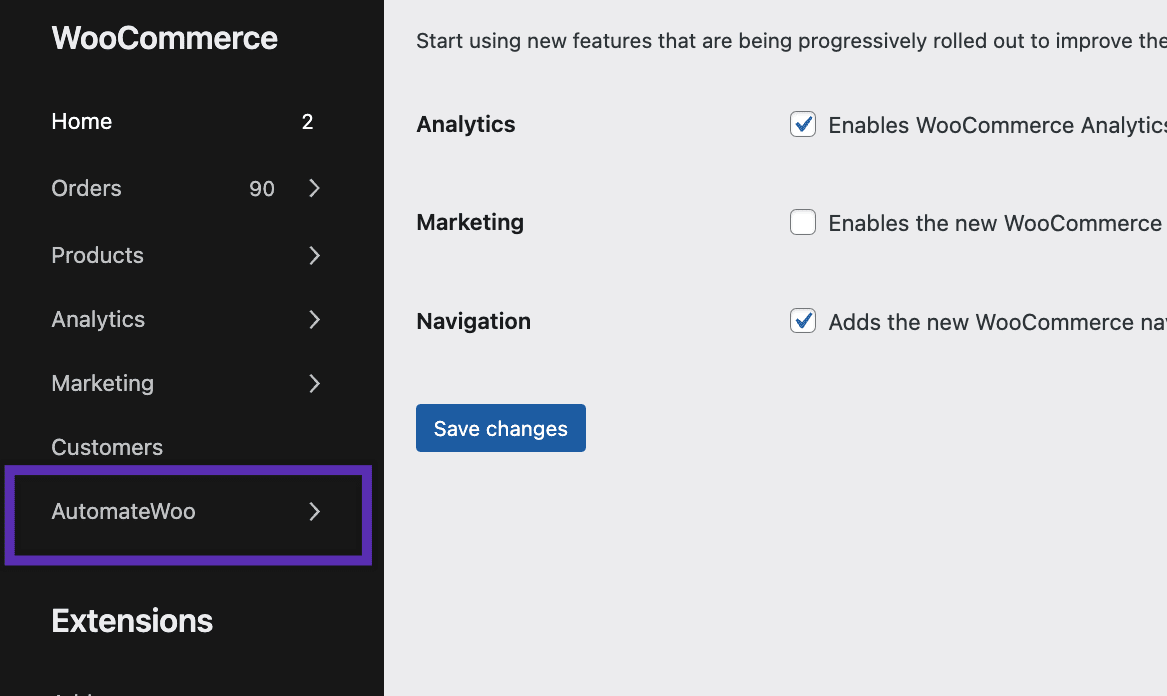Expand the Orders submenu chevron
The width and height of the screenshot is (1167, 696).
point(314,188)
